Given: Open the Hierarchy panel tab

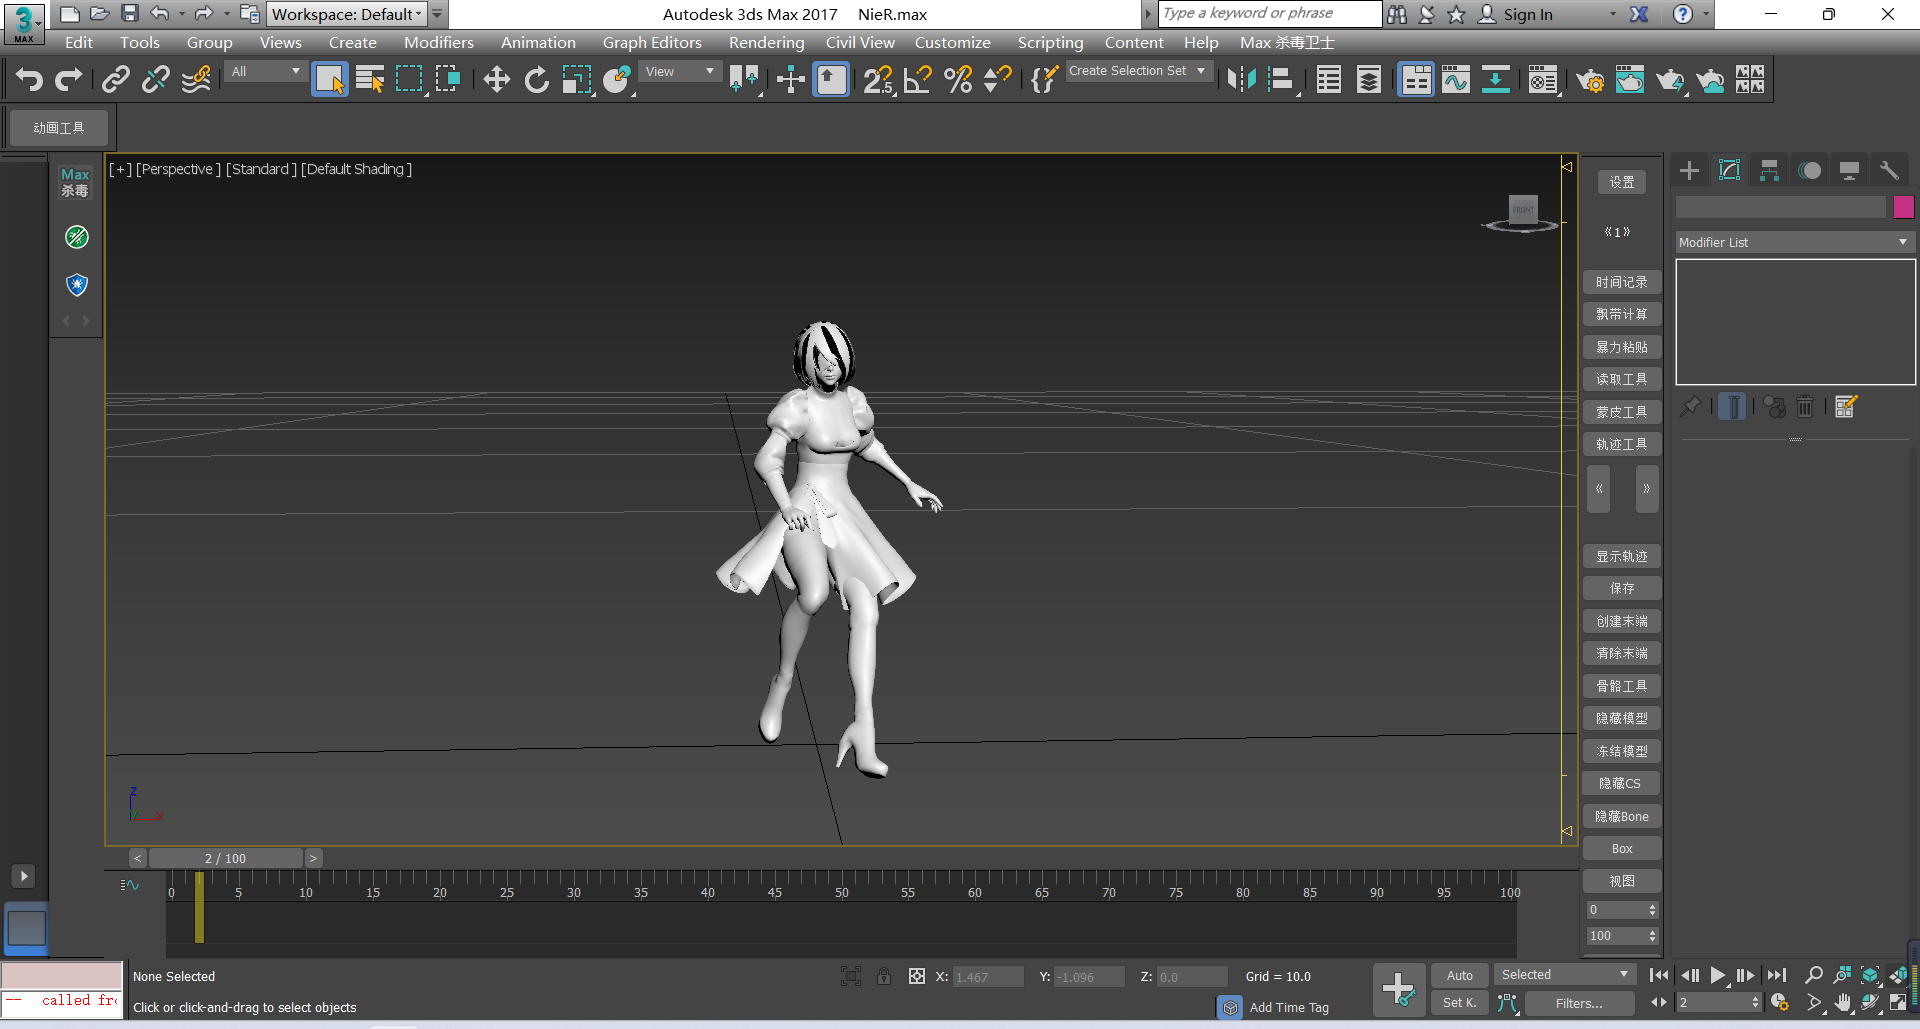Looking at the screenshot, I should click(1769, 170).
